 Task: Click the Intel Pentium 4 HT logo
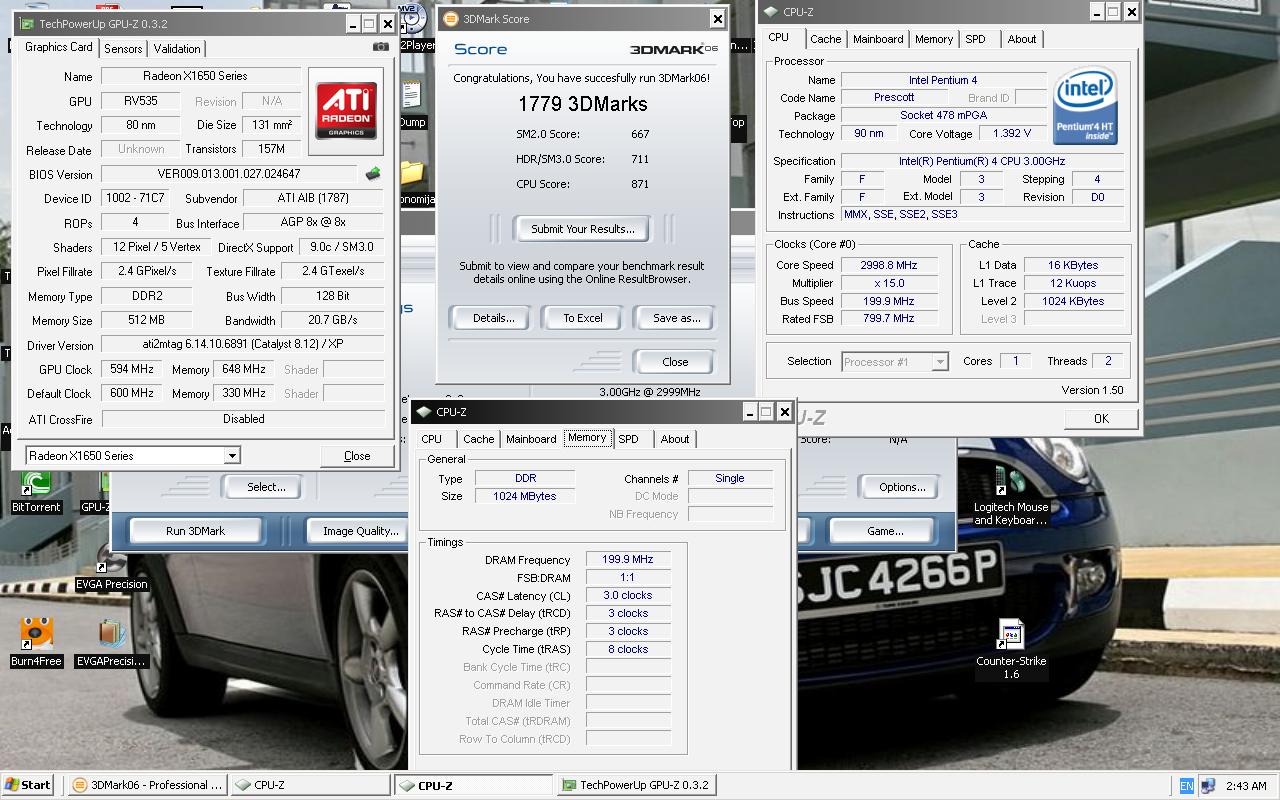point(1085,106)
